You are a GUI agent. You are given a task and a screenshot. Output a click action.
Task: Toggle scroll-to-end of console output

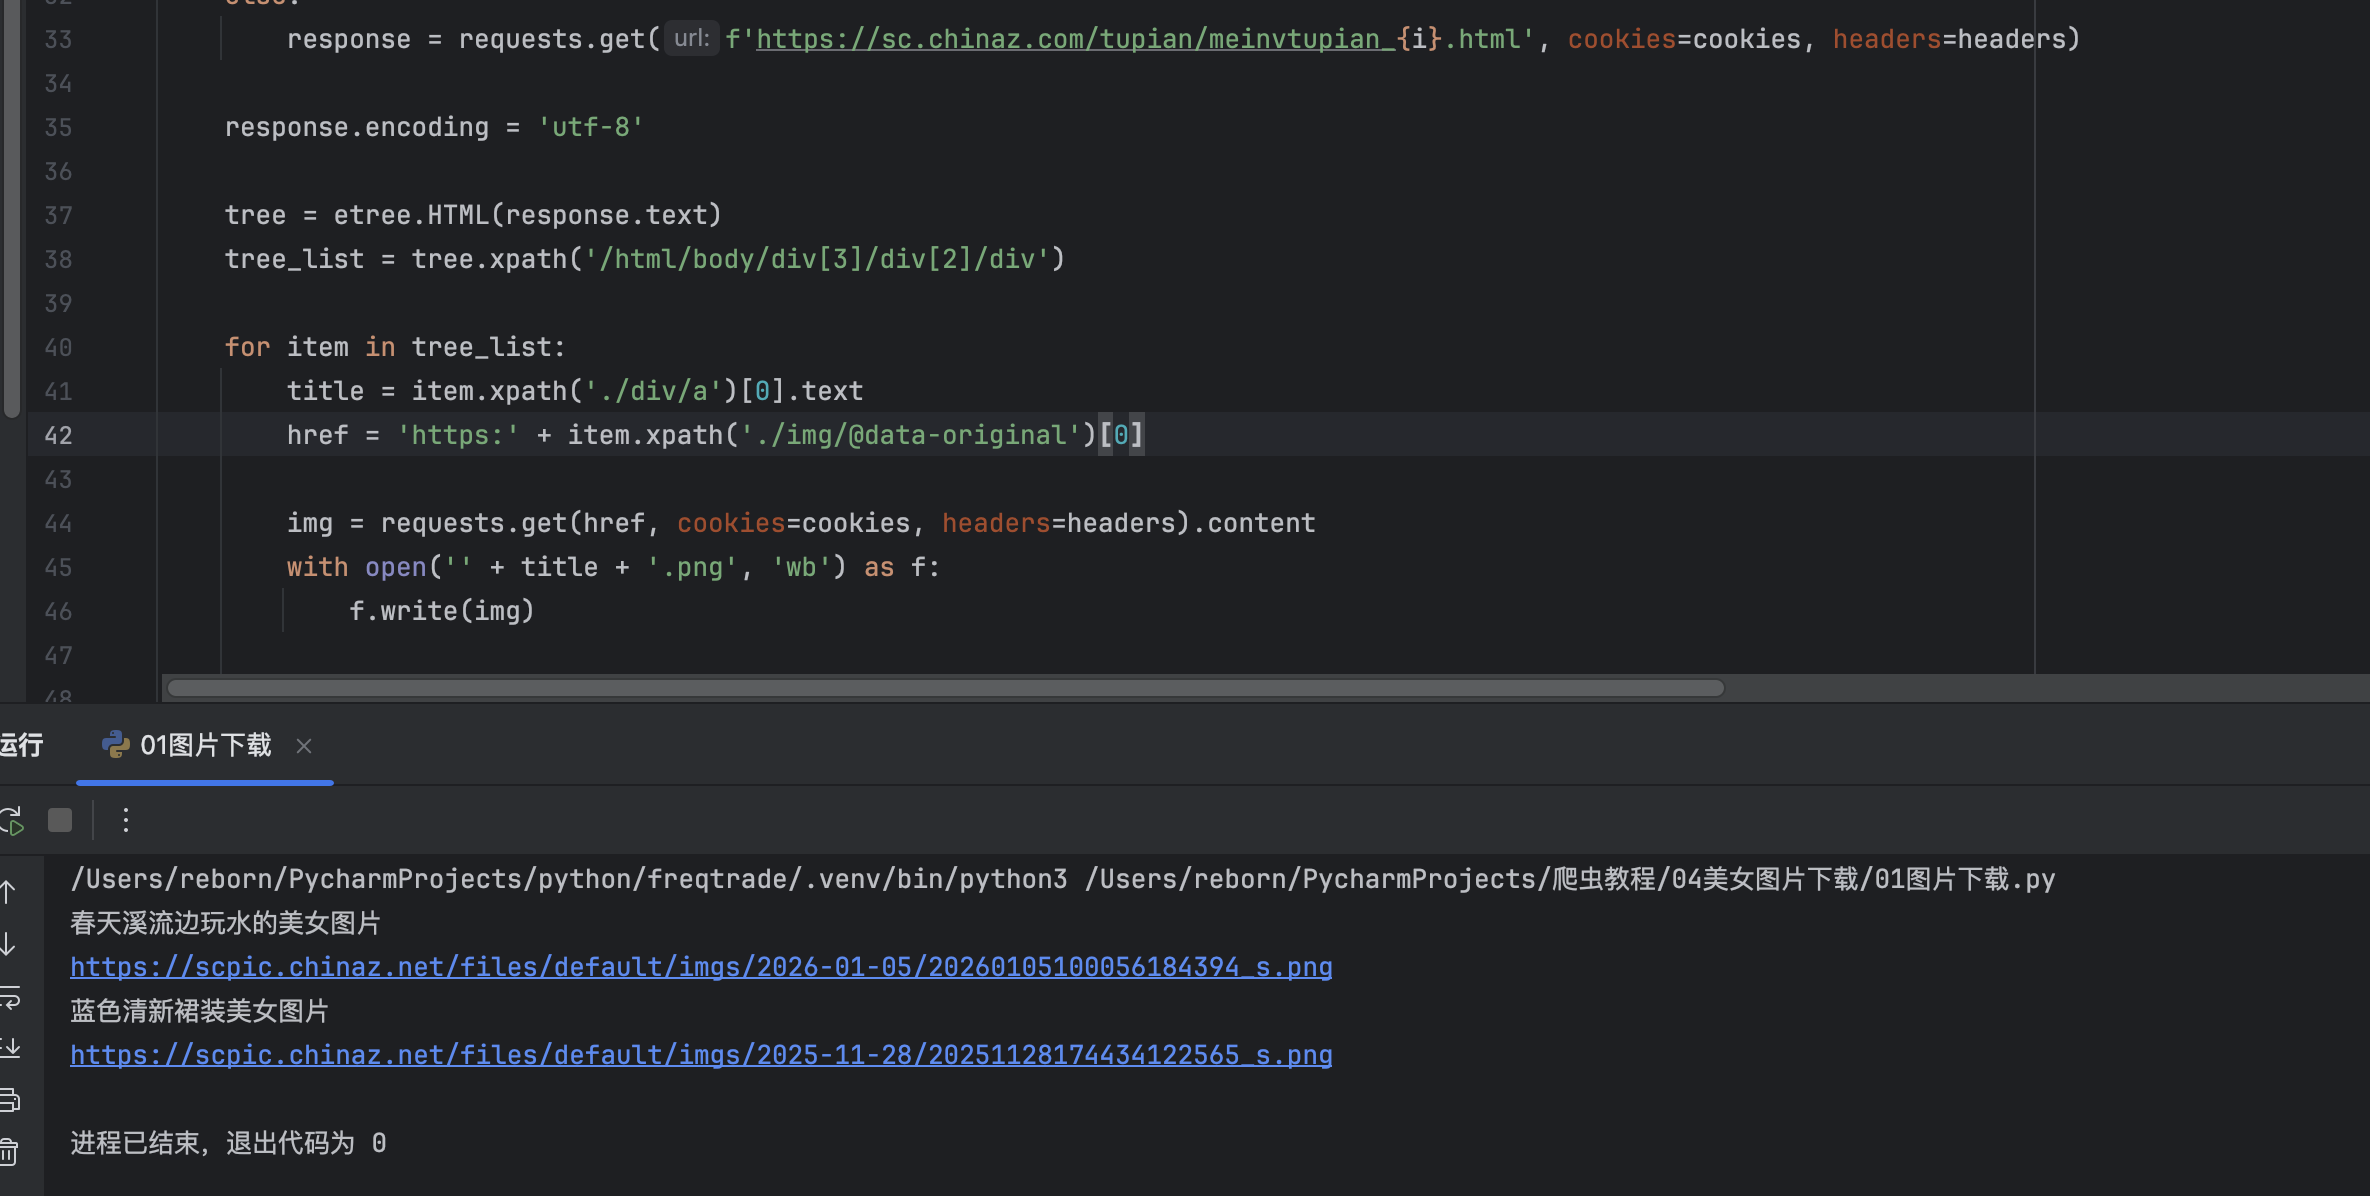click(x=10, y=1048)
